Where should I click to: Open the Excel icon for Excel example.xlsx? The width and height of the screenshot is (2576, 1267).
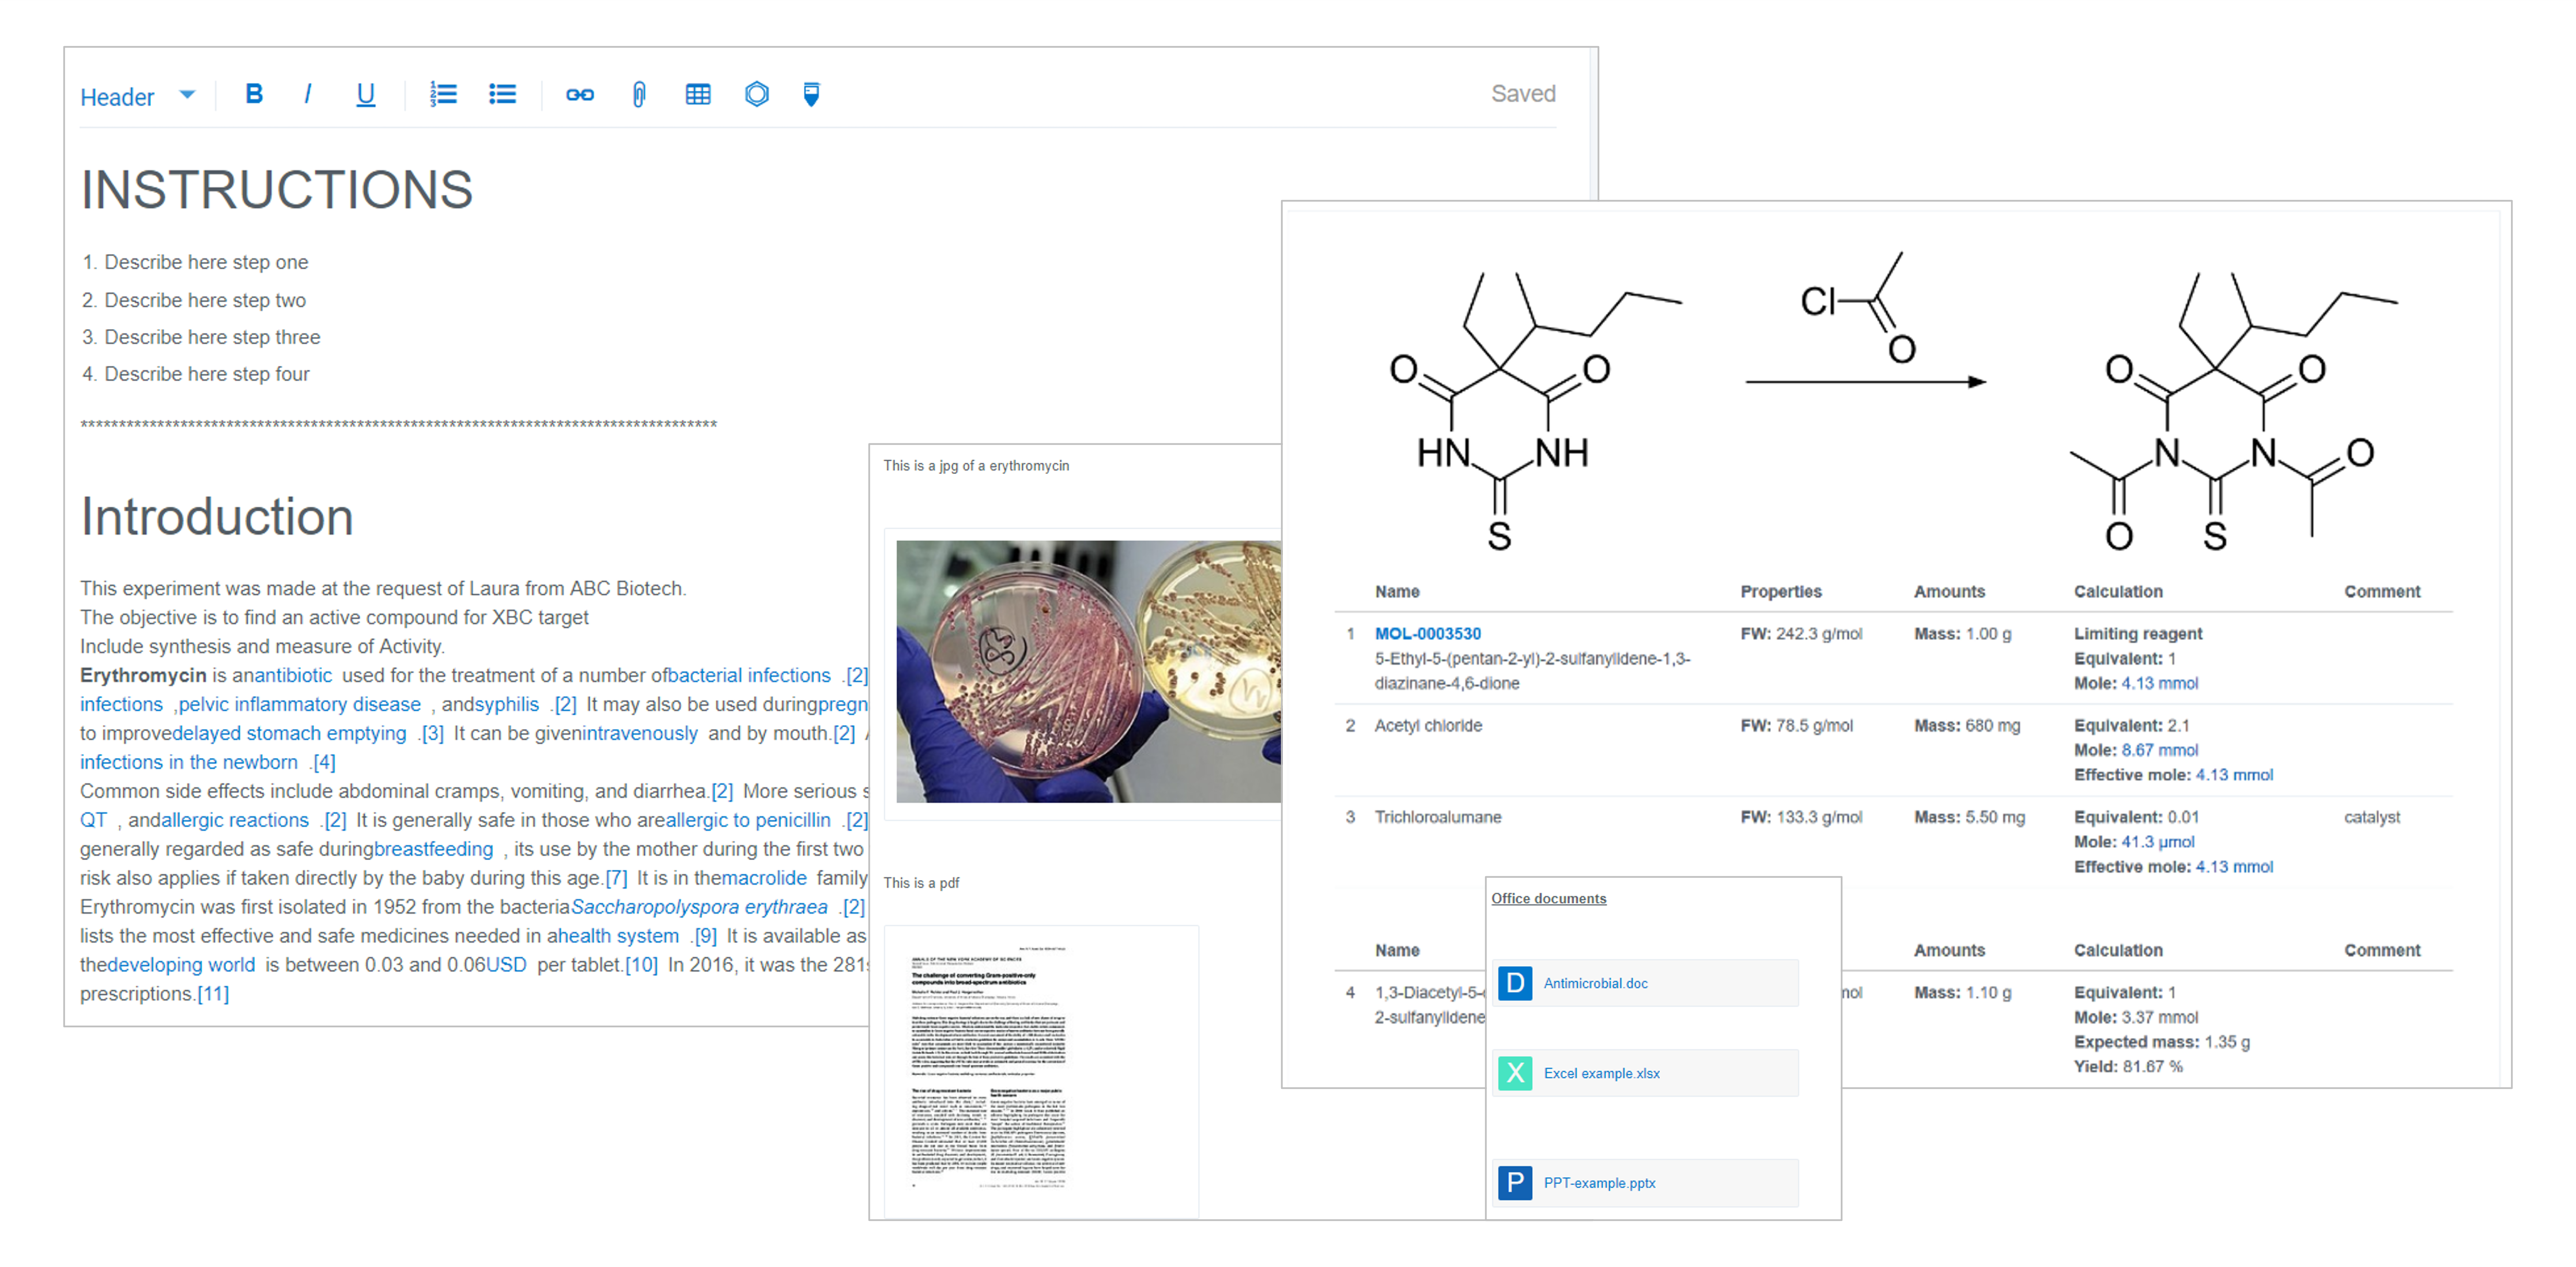[x=1515, y=1073]
